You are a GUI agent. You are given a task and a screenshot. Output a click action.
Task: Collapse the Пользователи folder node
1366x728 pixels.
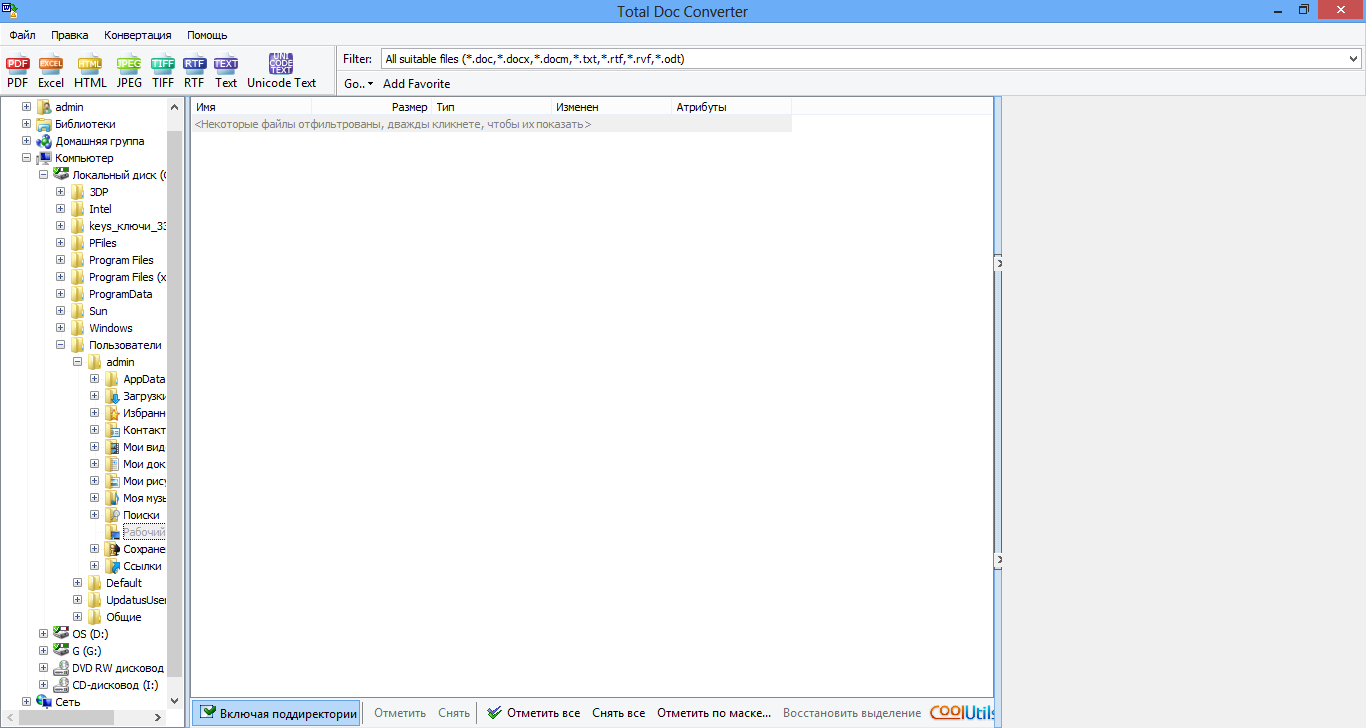[x=61, y=345]
